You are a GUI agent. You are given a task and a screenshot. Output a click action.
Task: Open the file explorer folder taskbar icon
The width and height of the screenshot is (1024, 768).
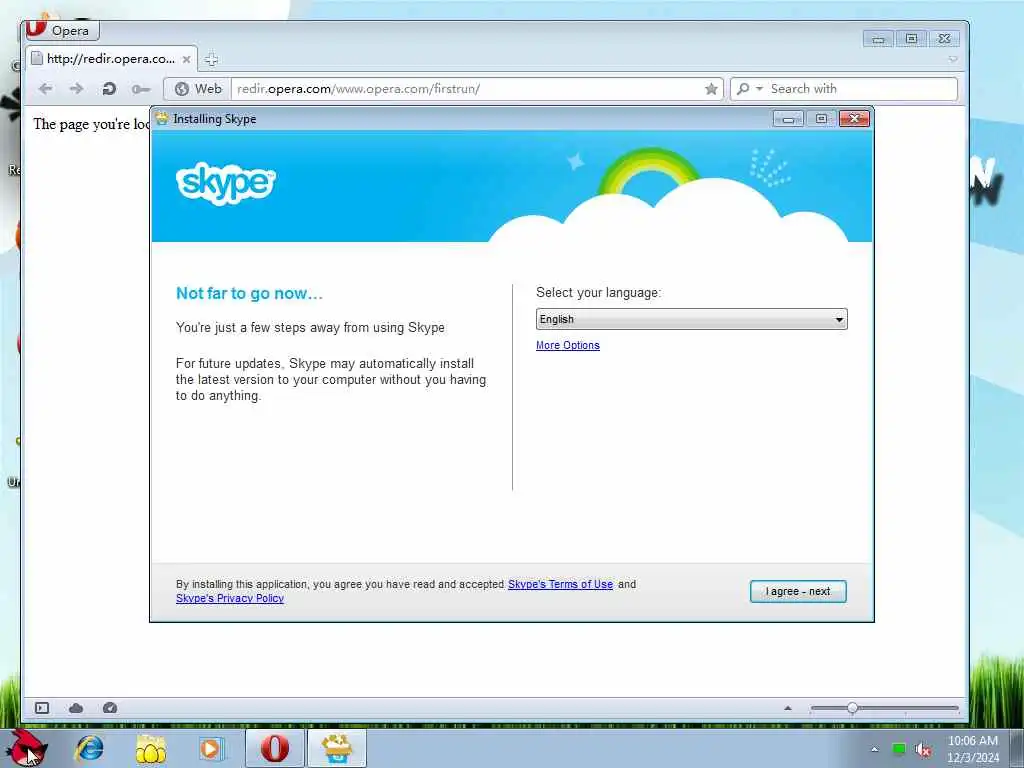coord(150,748)
